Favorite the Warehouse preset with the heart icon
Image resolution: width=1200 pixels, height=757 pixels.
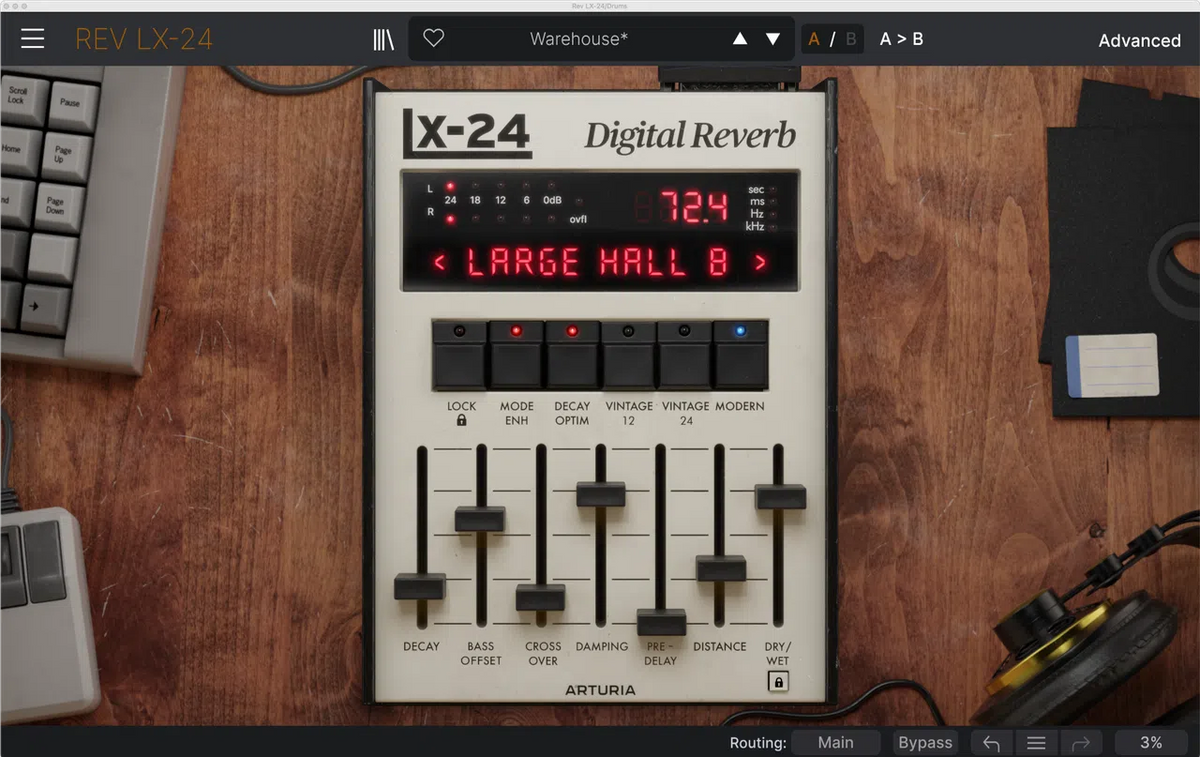432,37
